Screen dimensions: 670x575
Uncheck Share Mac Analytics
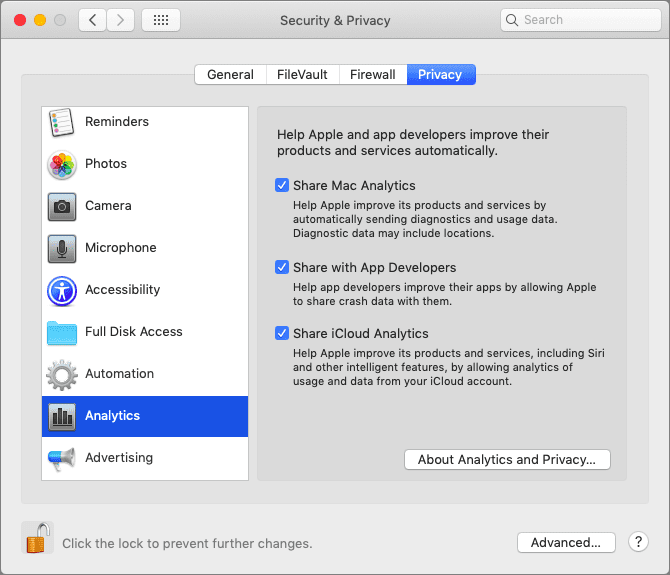(x=282, y=185)
